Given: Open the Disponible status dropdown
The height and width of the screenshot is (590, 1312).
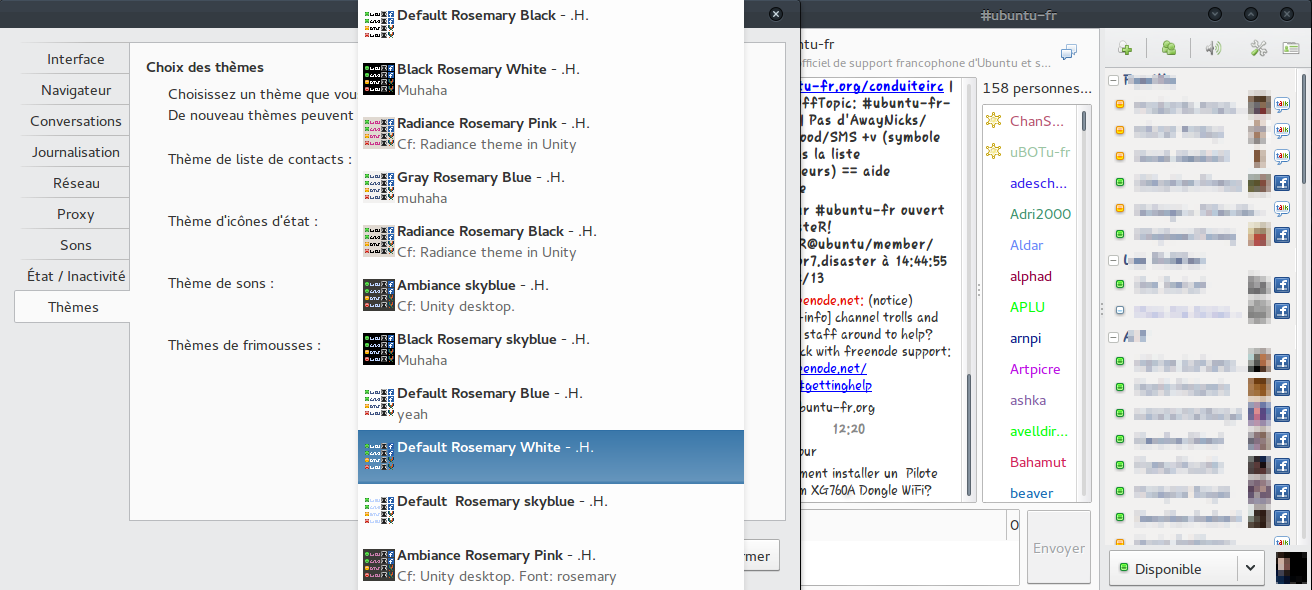Looking at the screenshot, I should (1186, 568).
